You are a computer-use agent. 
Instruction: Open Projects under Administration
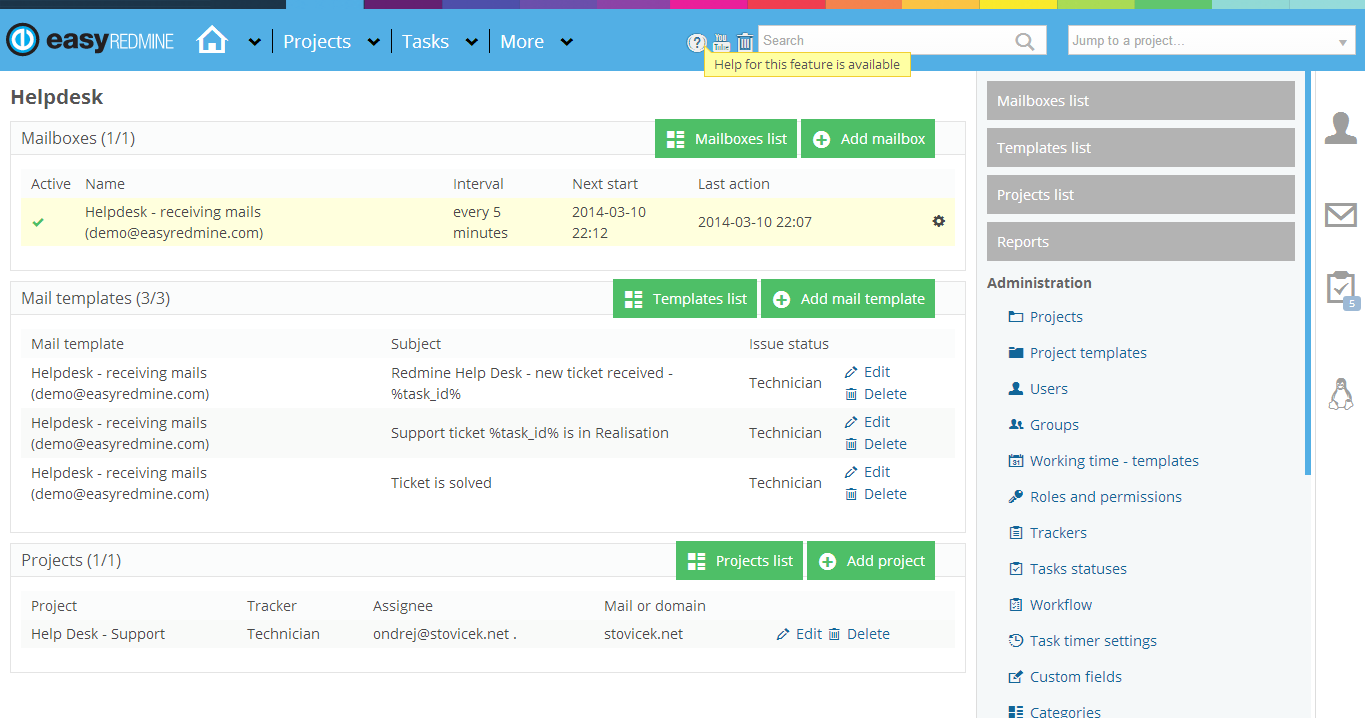coord(1056,317)
